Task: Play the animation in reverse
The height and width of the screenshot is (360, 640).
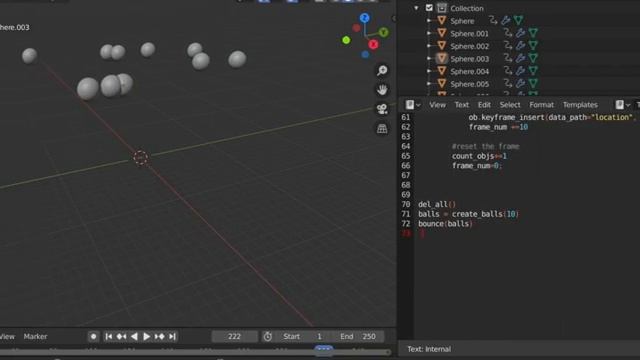Action: click(134, 336)
